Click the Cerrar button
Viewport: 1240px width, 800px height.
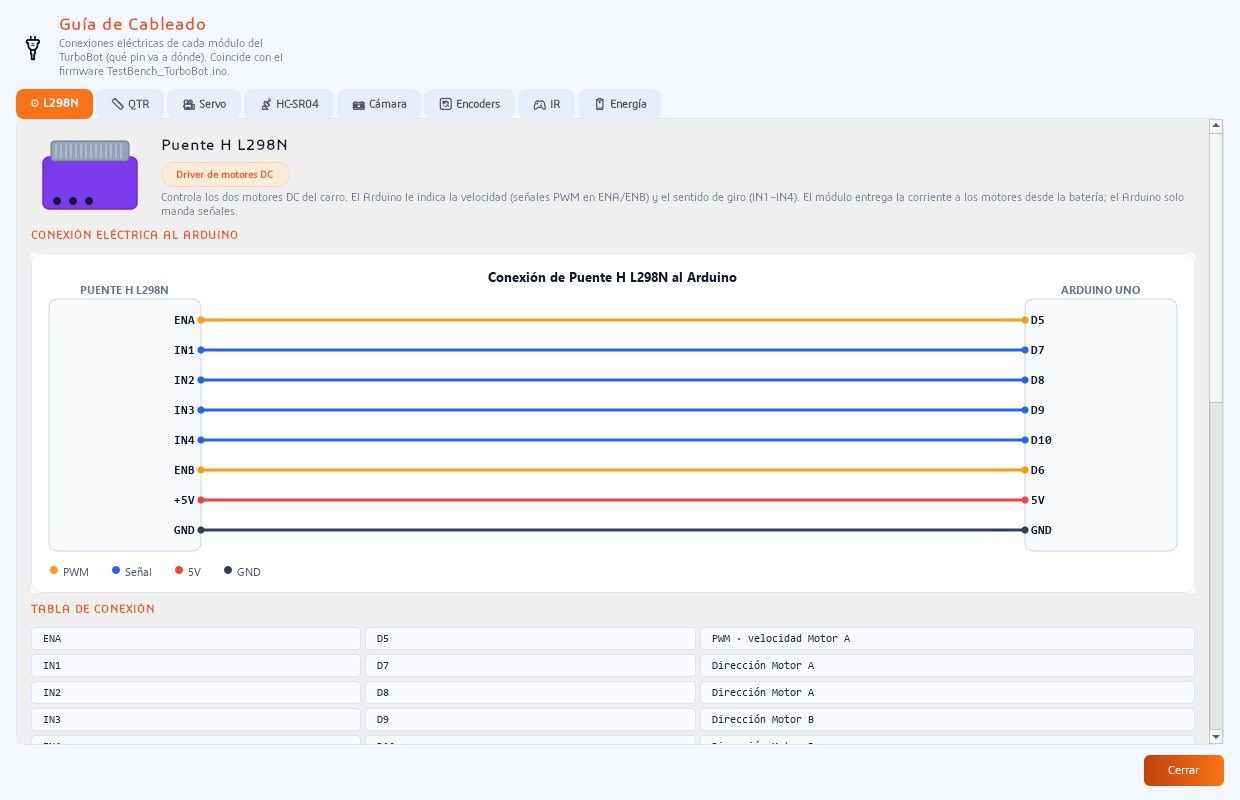coord(1183,770)
